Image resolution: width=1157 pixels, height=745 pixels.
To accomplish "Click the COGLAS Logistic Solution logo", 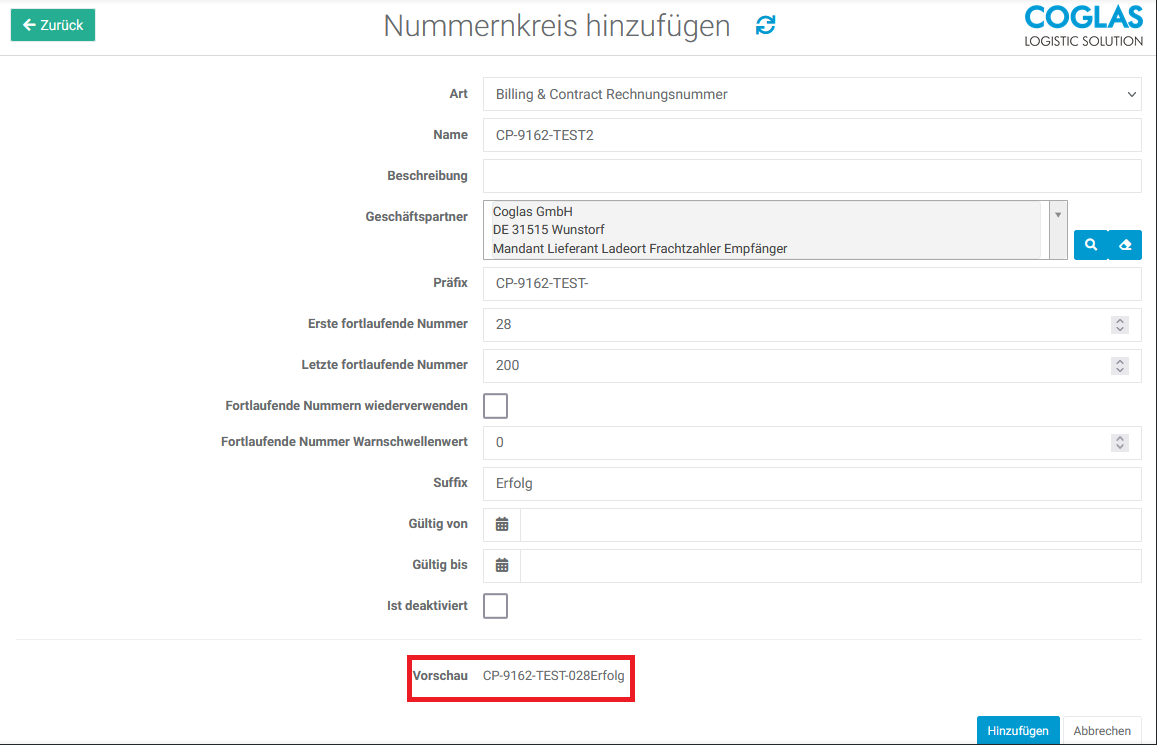I will [x=1083, y=26].
